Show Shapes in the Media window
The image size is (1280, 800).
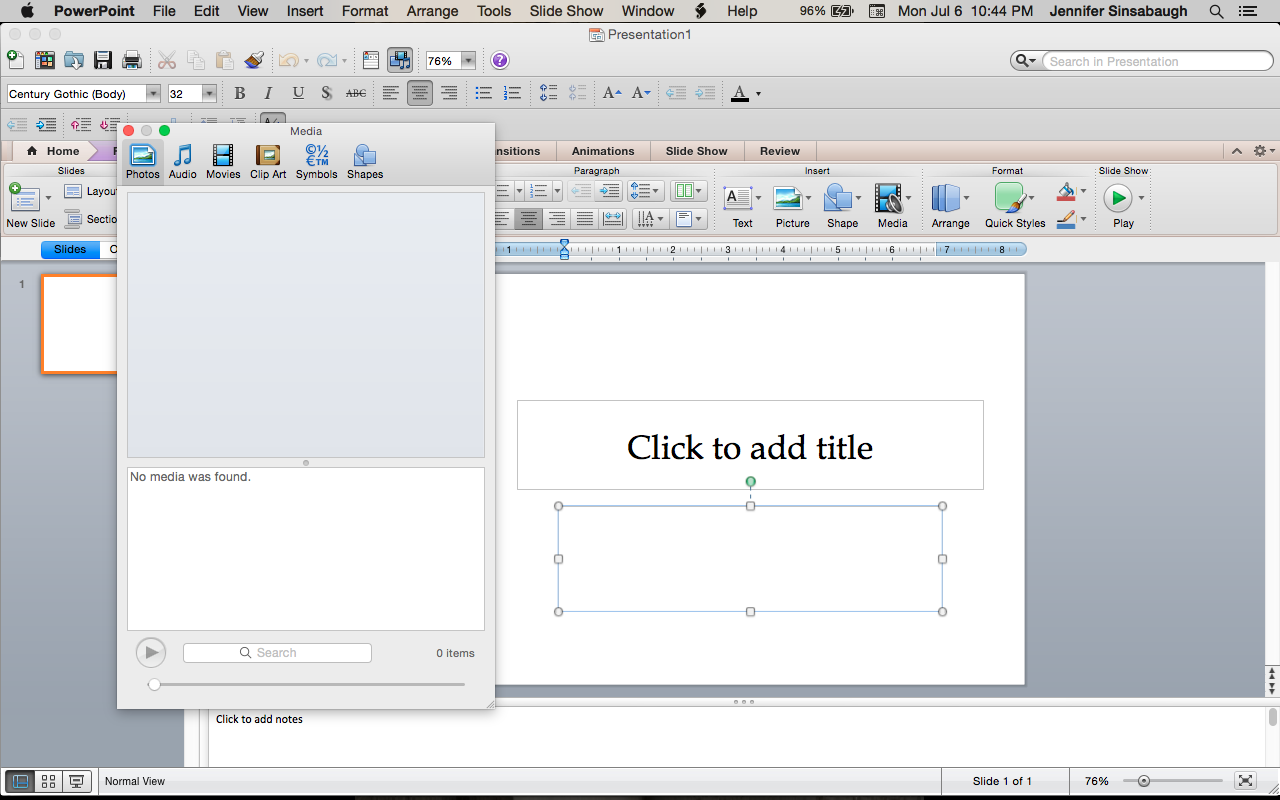click(365, 161)
